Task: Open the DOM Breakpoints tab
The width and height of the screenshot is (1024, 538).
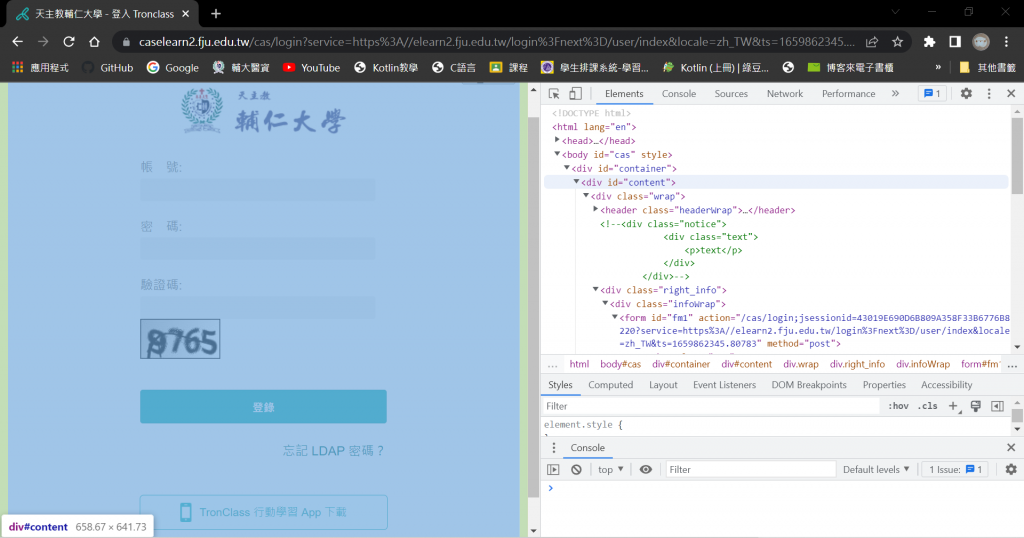Action: tap(808, 385)
